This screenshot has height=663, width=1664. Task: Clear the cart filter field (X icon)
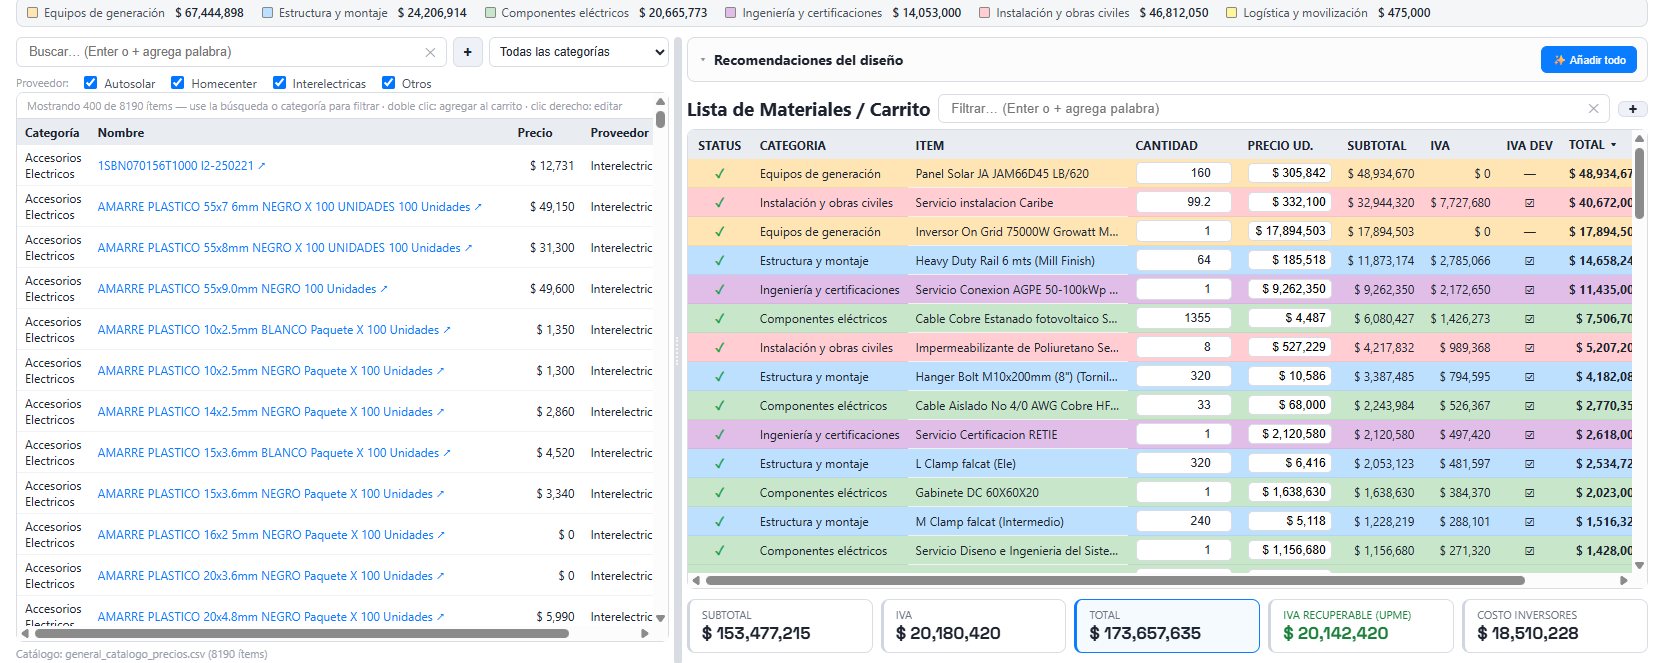tap(1594, 109)
